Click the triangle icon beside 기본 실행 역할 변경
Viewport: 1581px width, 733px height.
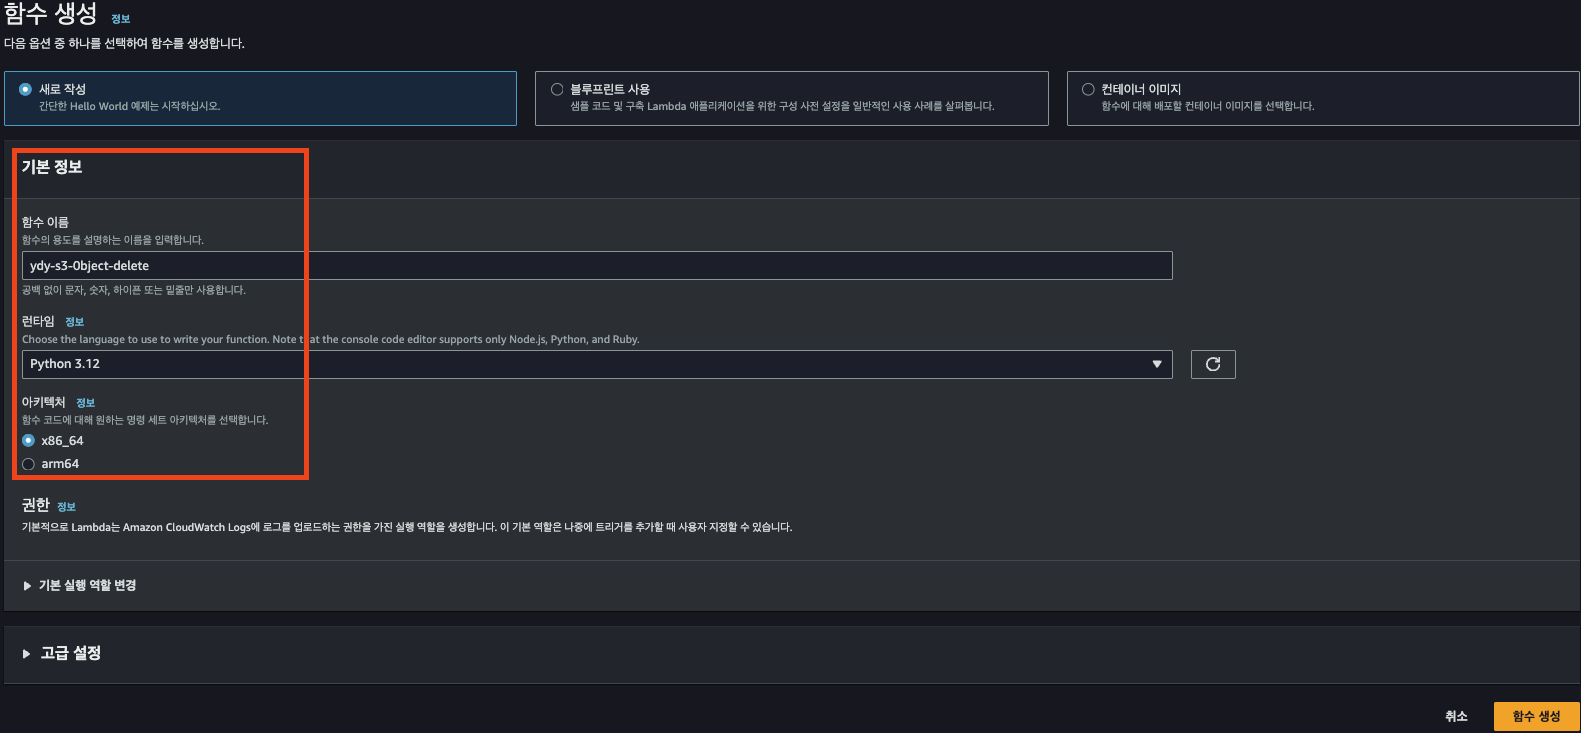coord(27,586)
